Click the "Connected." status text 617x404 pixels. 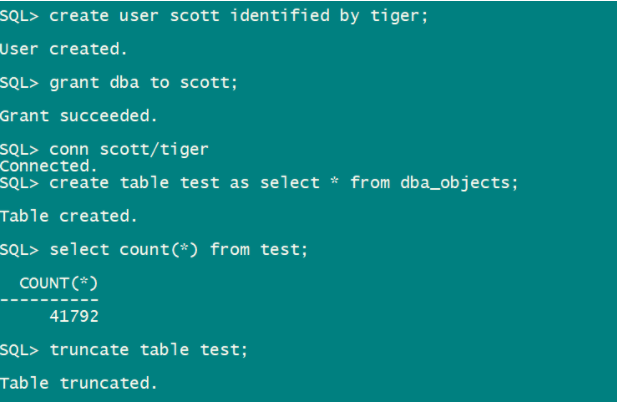[49, 165]
